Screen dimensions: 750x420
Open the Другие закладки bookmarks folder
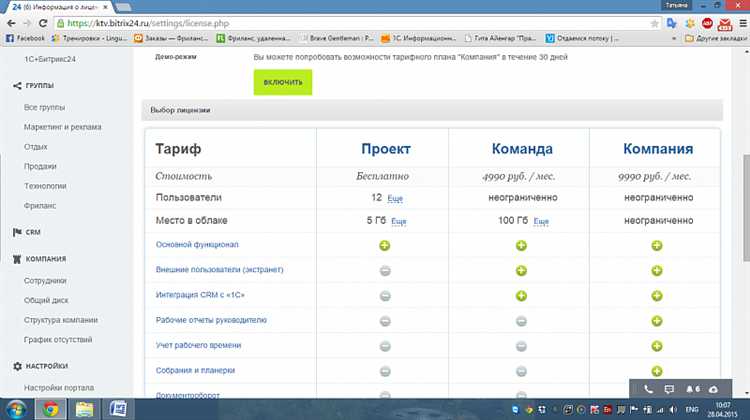pyautogui.click(x=716, y=38)
